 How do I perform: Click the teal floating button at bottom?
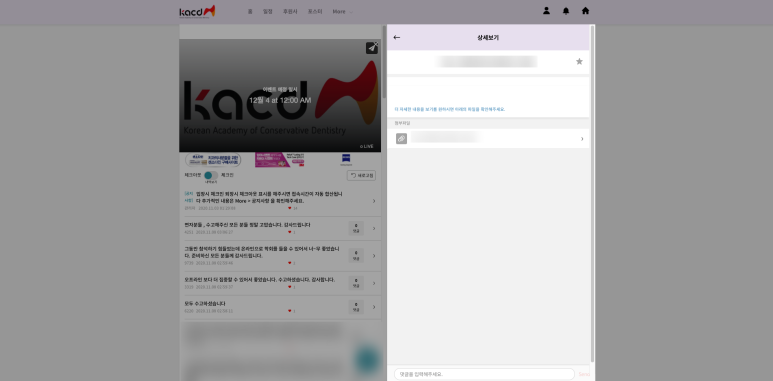pyautogui.click(x=367, y=359)
